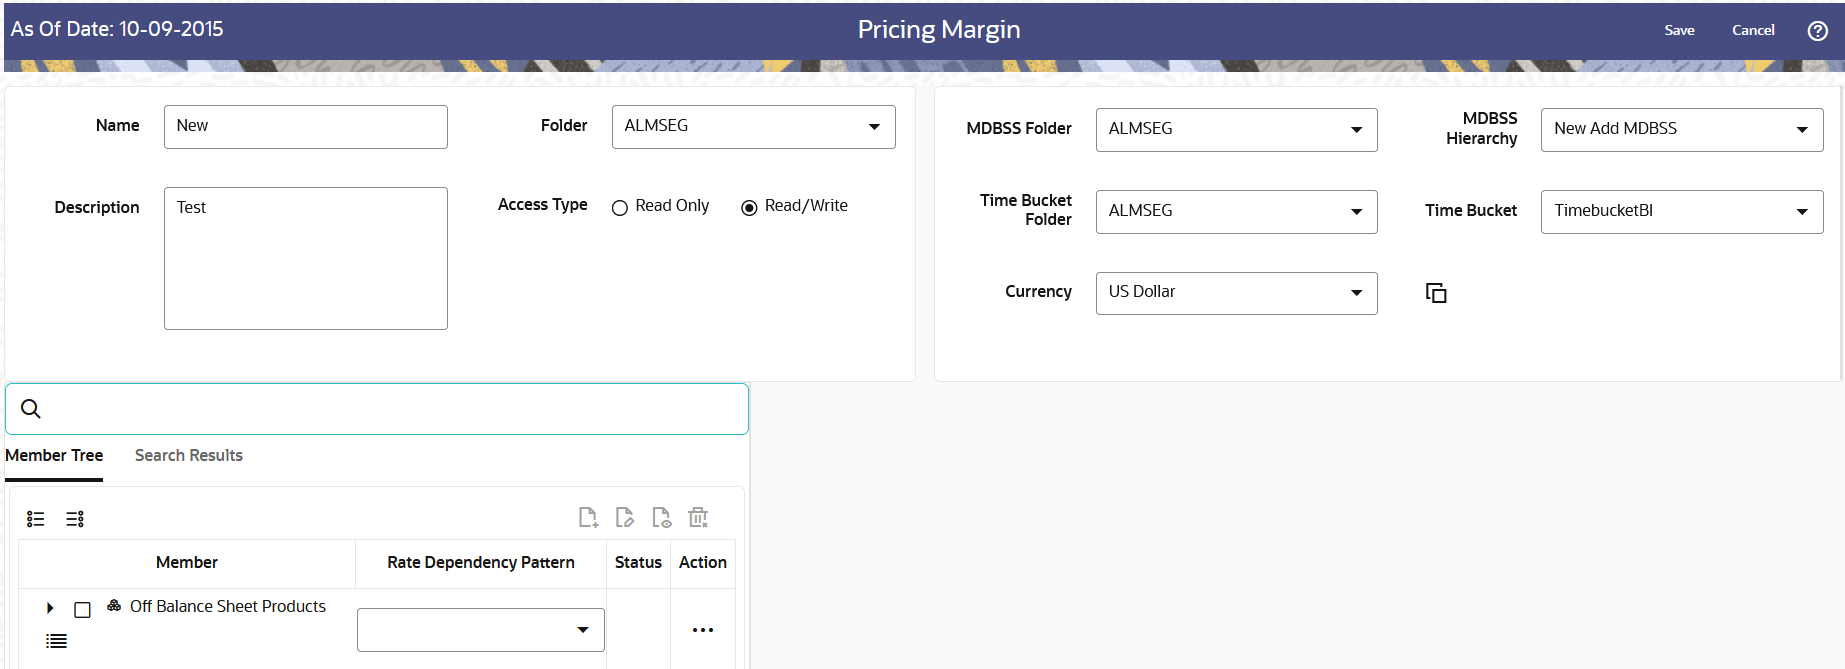Click the edit document icon in toolbar
The width and height of the screenshot is (1845, 669).
tap(625, 517)
